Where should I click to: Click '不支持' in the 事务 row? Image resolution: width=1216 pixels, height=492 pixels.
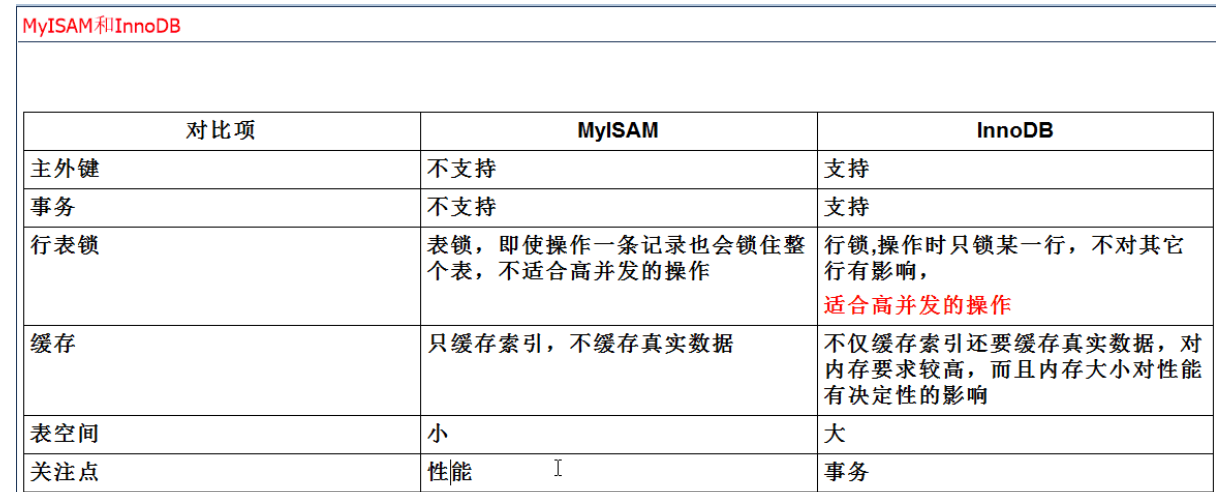coord(462,207)
